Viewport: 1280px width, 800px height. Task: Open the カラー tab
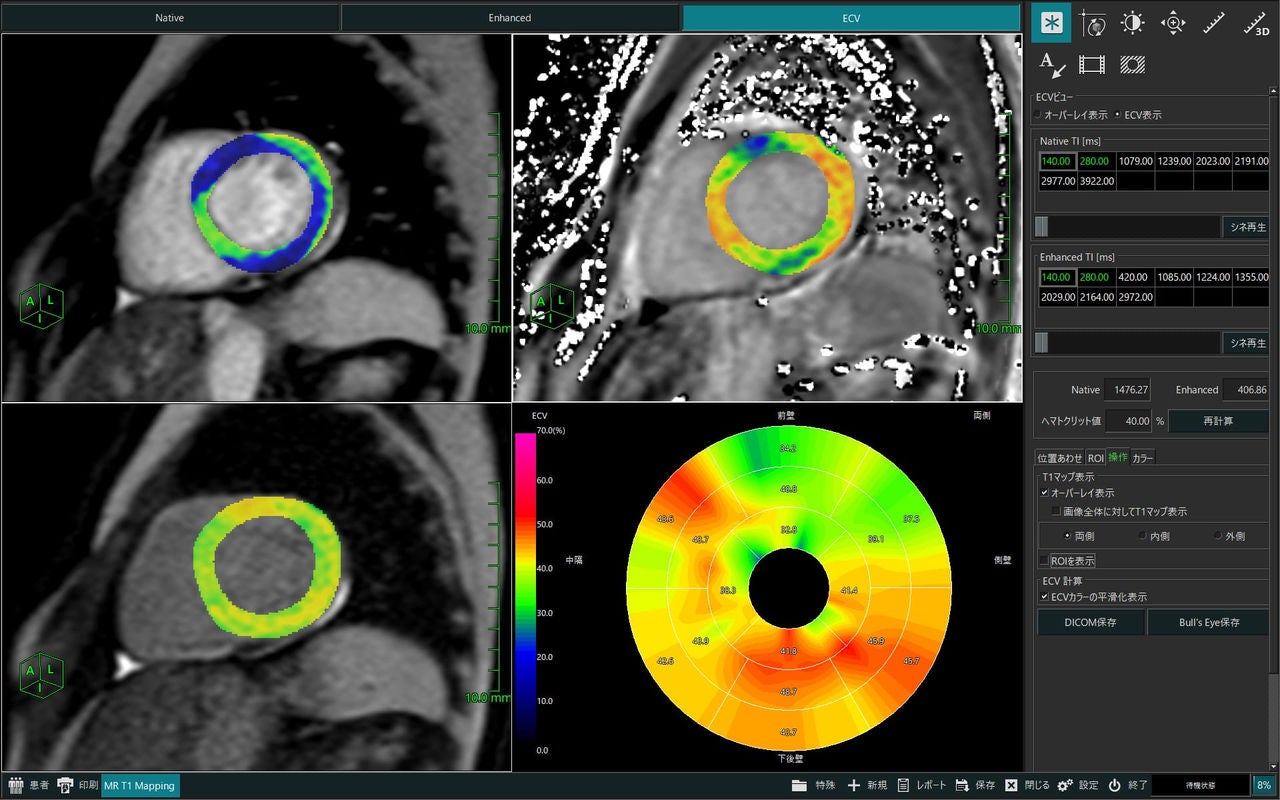point(1142,457)
